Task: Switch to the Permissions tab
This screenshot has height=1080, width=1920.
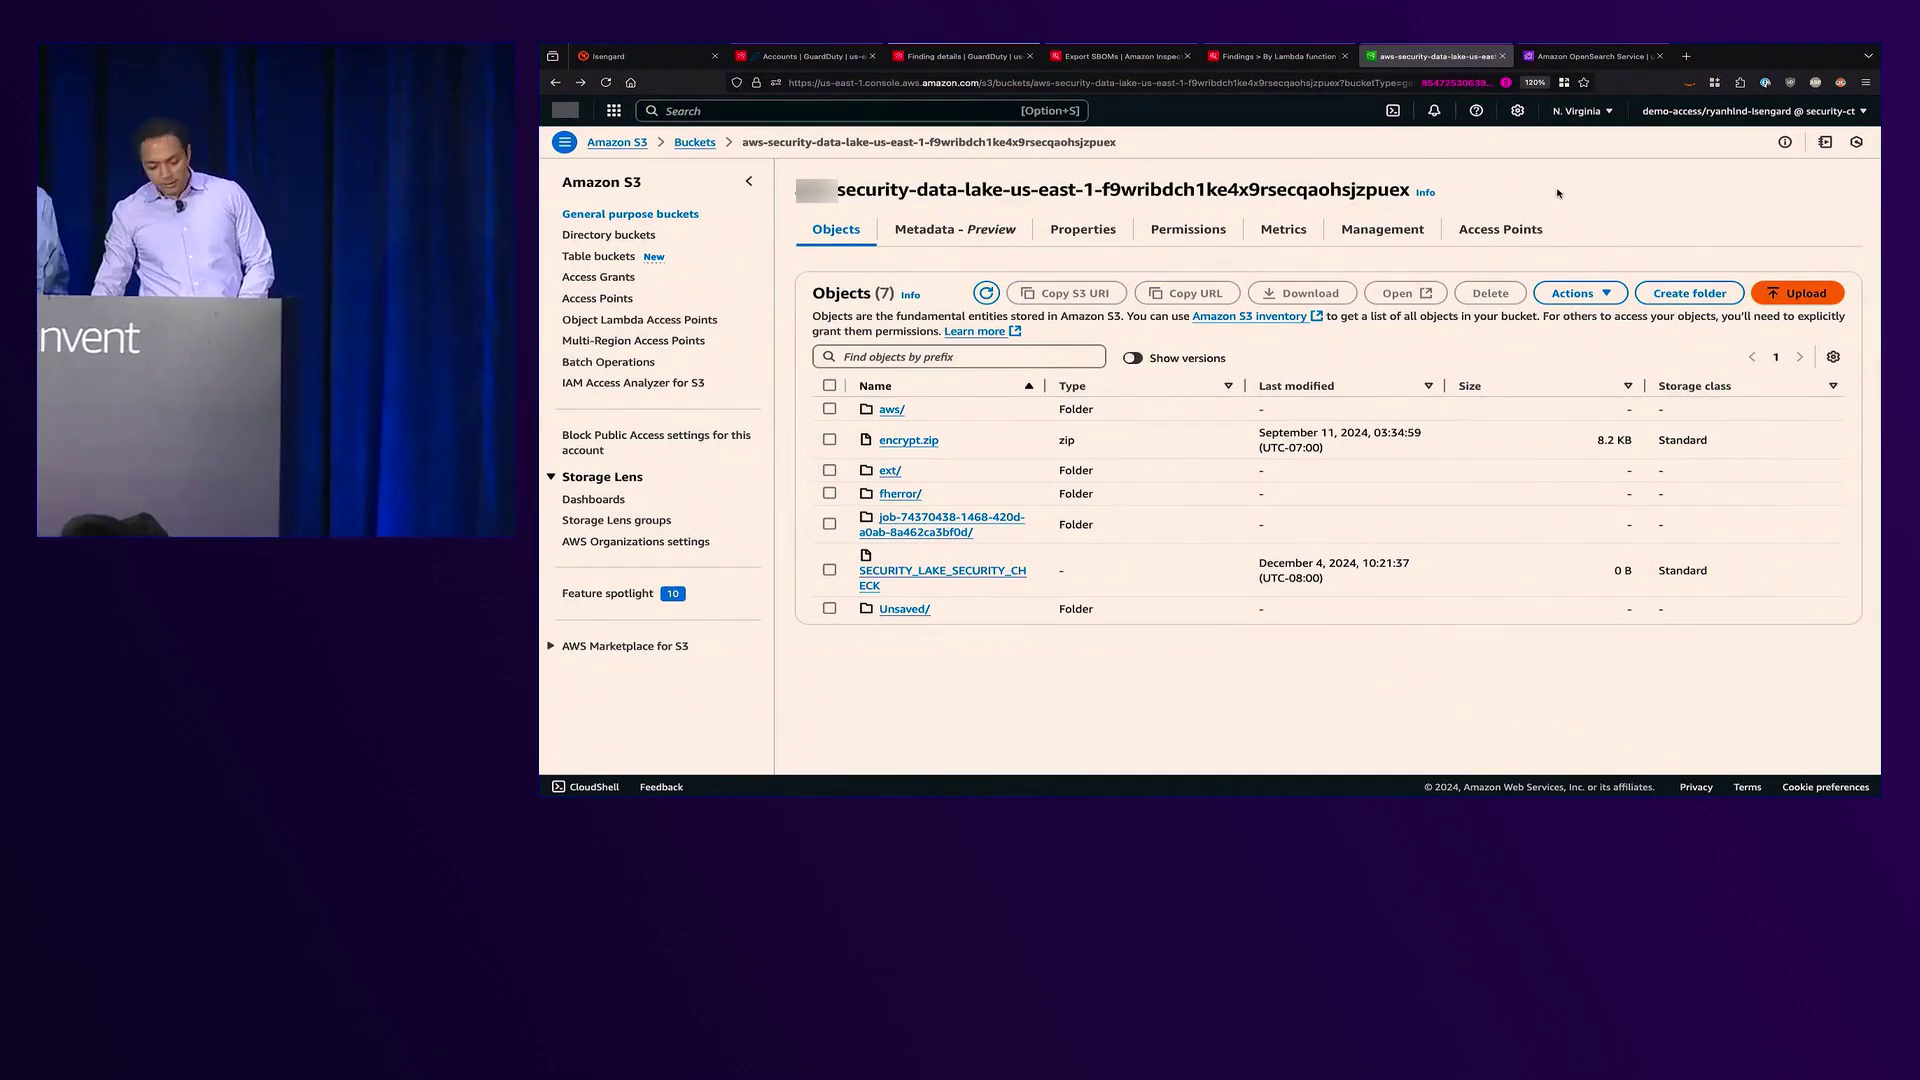Action: click(x=1188, y=230)
